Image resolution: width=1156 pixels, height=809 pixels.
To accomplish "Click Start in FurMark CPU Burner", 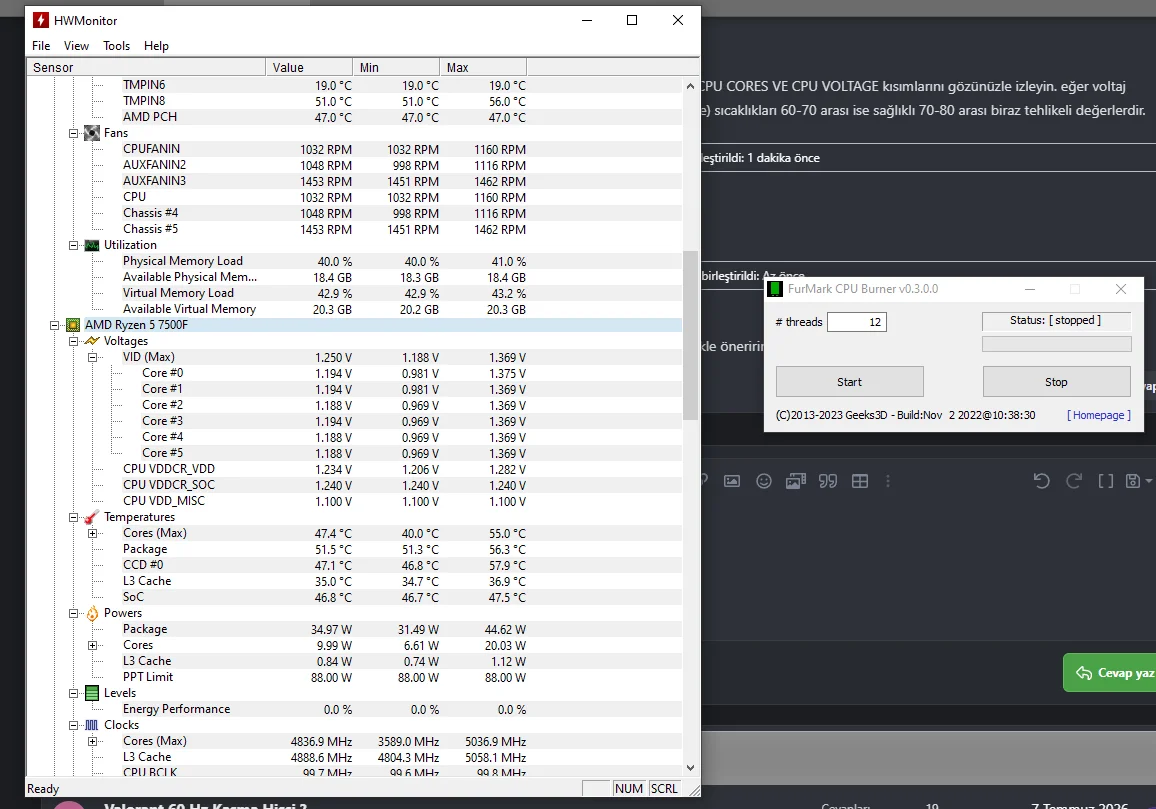I will (x=849, y=382).
